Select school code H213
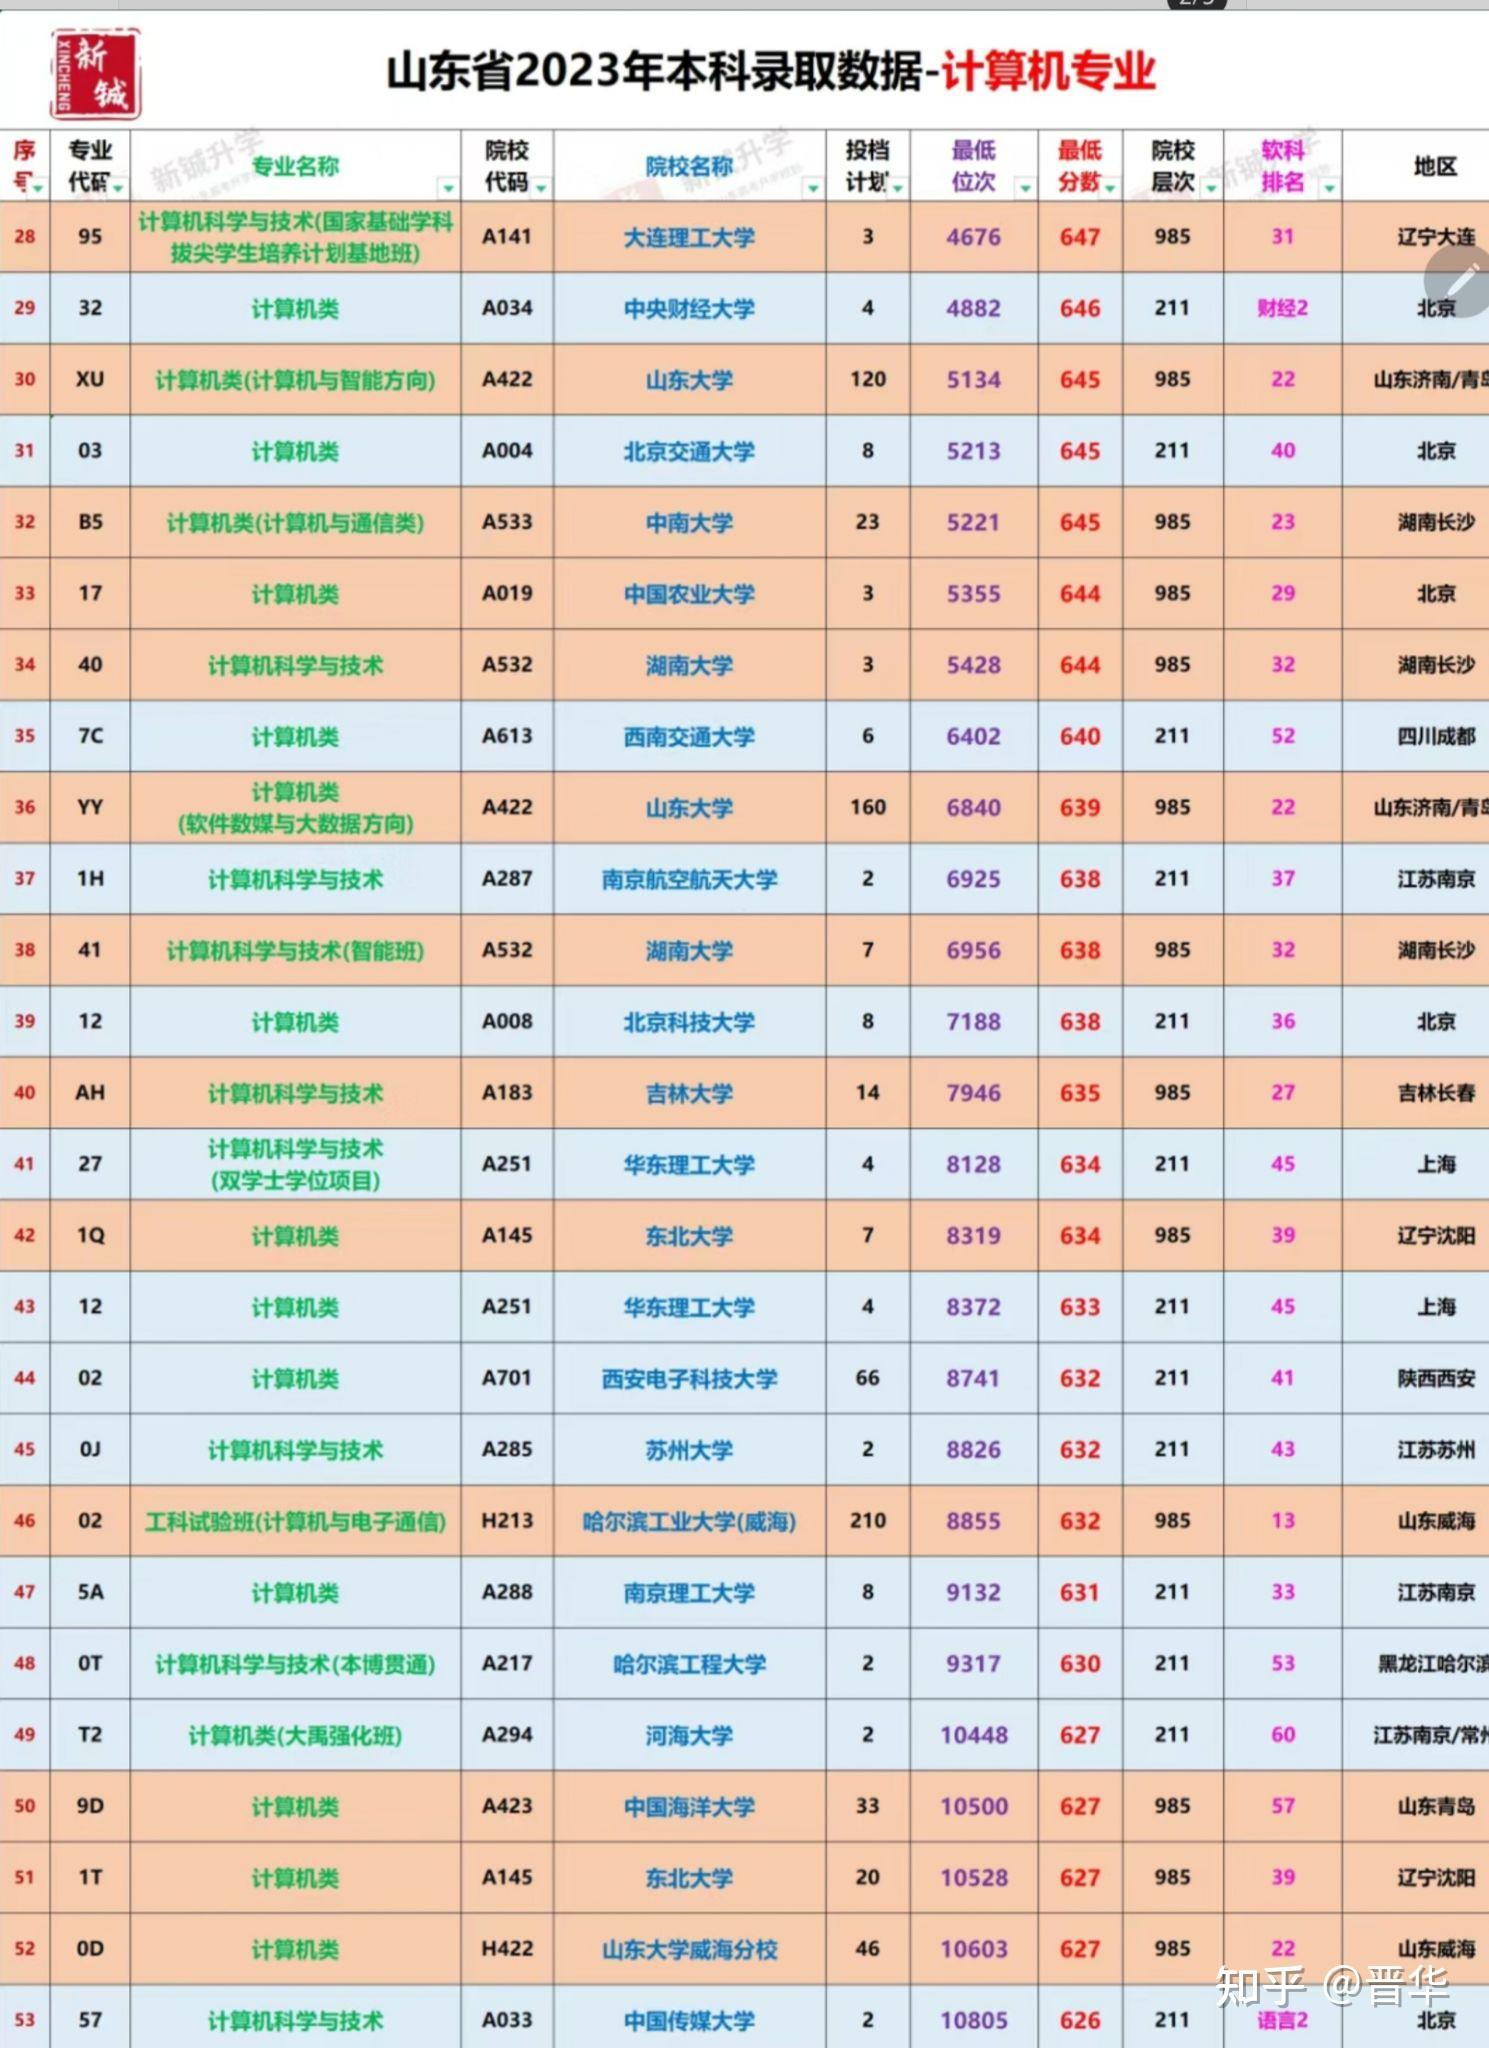1489x2048 pixels. (507, 1521)
